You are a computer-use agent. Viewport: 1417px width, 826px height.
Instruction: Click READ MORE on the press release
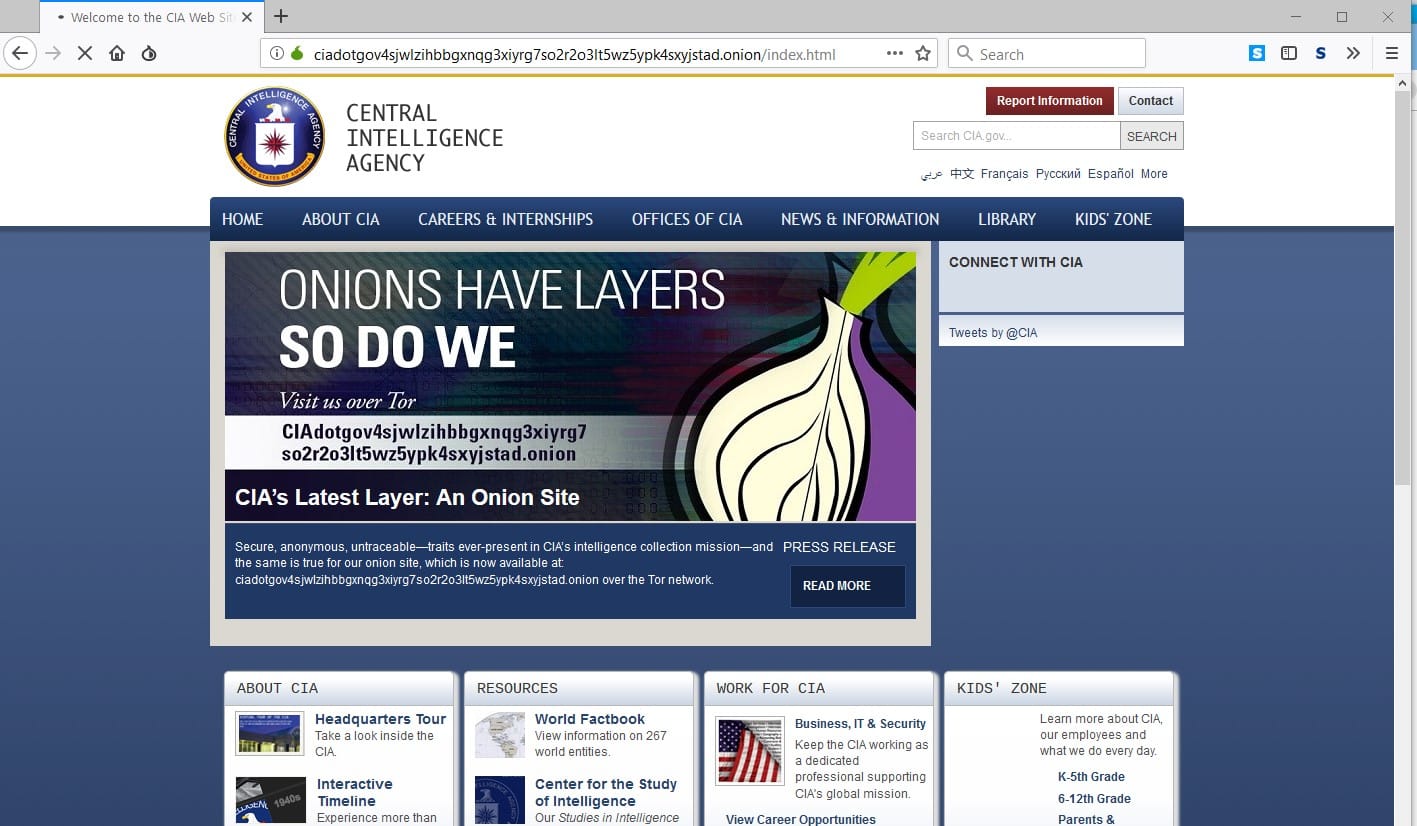point(847,586)
